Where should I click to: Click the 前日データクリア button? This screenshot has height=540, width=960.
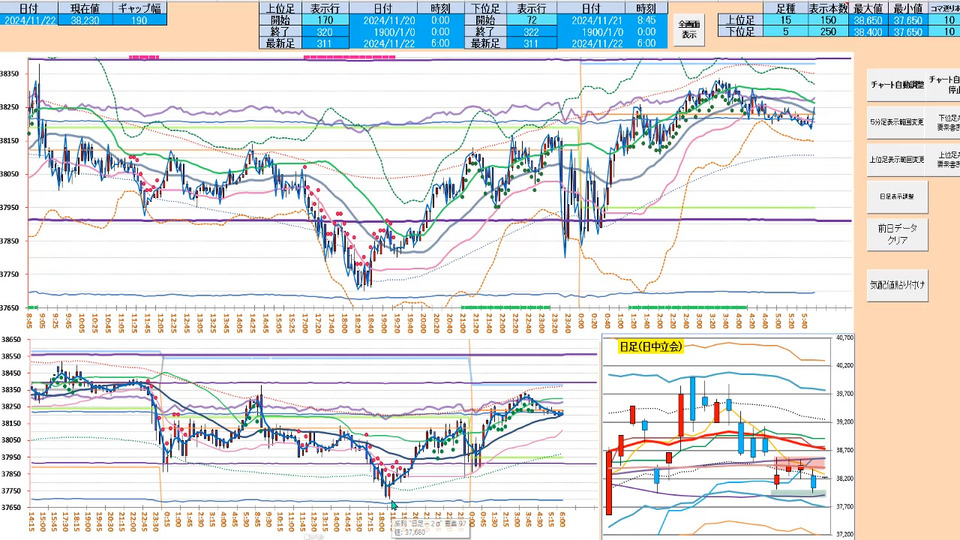(897, 234)
